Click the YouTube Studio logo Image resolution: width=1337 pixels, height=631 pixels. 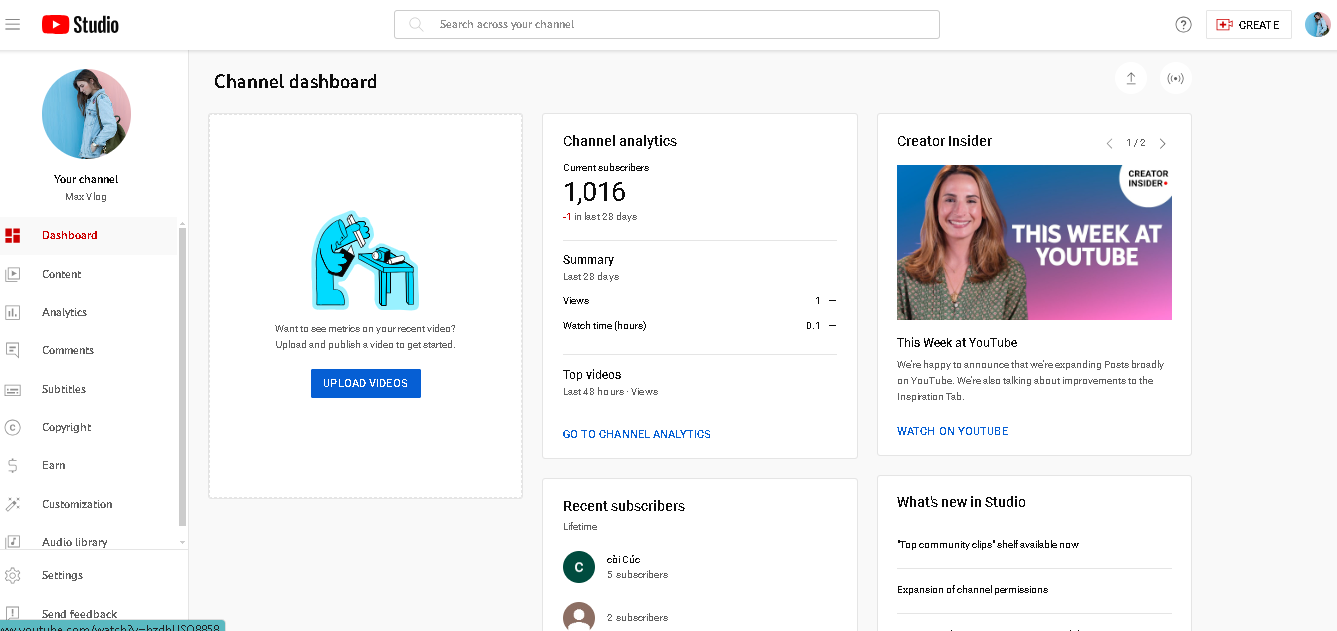pyautogui.click(x=80, y=24)
